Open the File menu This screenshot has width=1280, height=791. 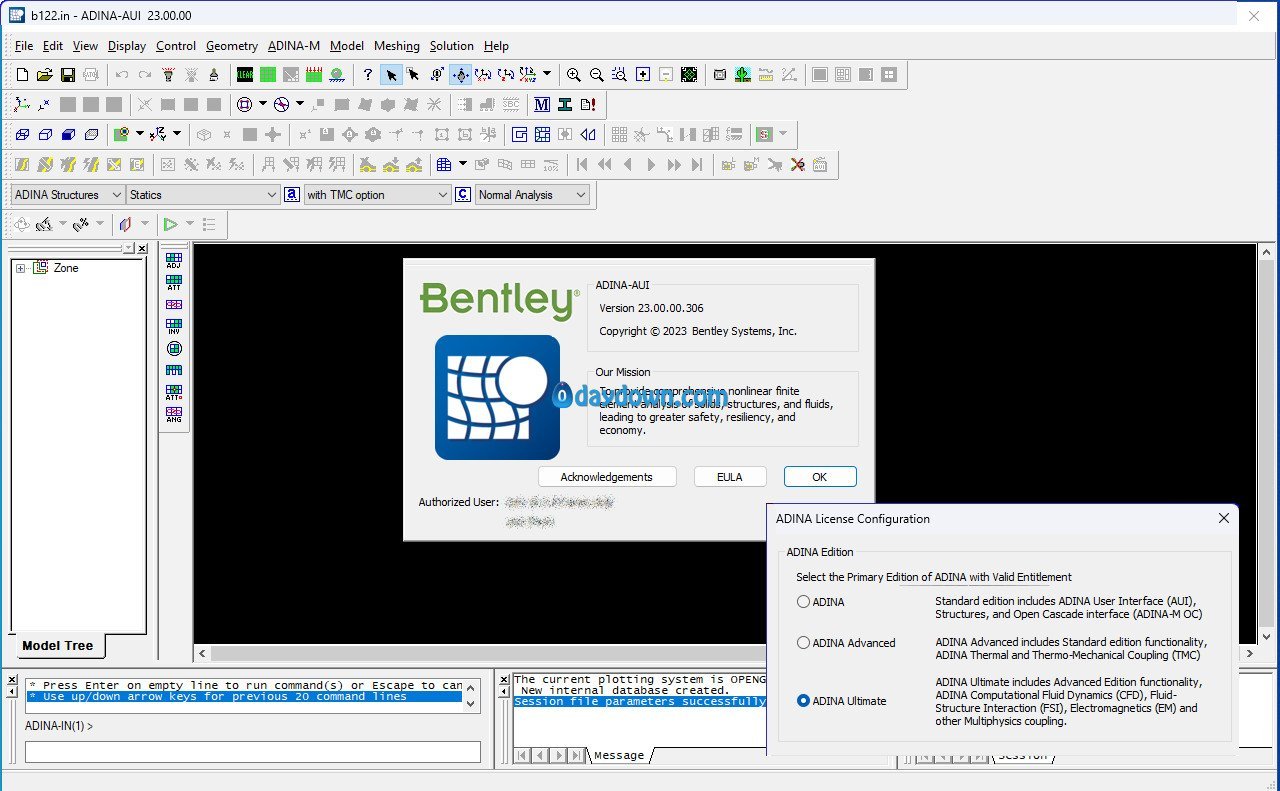24,46
